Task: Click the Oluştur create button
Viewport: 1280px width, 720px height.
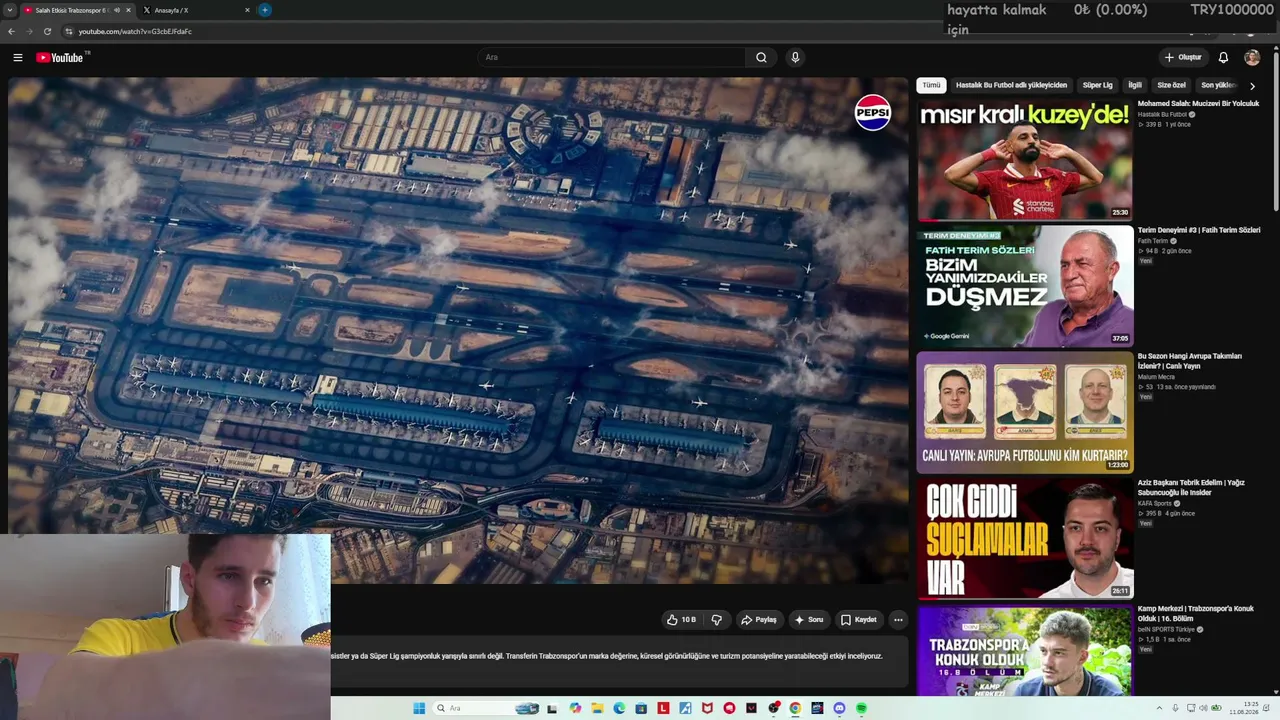Action: click(x=1182, y=58)
